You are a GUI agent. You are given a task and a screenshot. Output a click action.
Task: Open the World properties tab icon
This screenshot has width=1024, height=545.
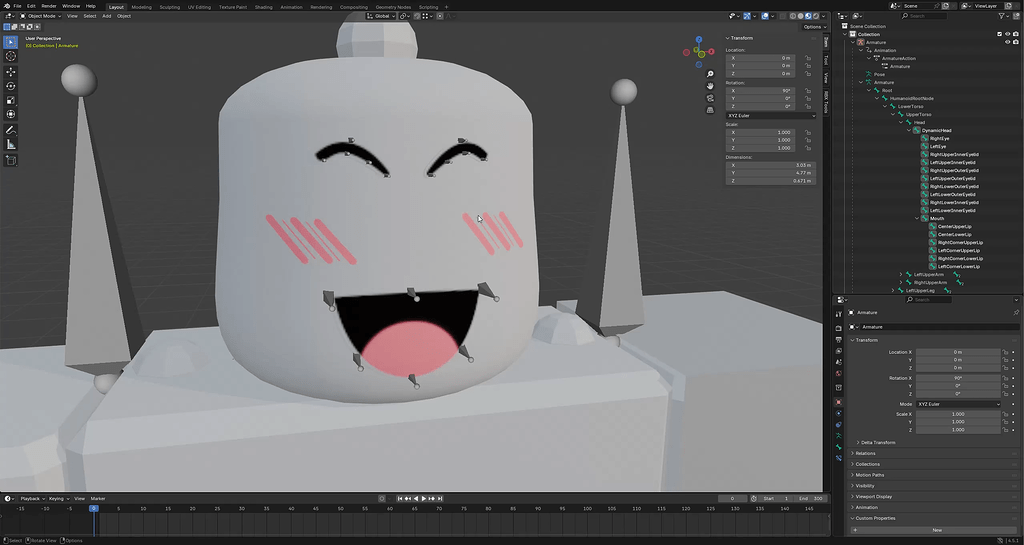(839, 374)
